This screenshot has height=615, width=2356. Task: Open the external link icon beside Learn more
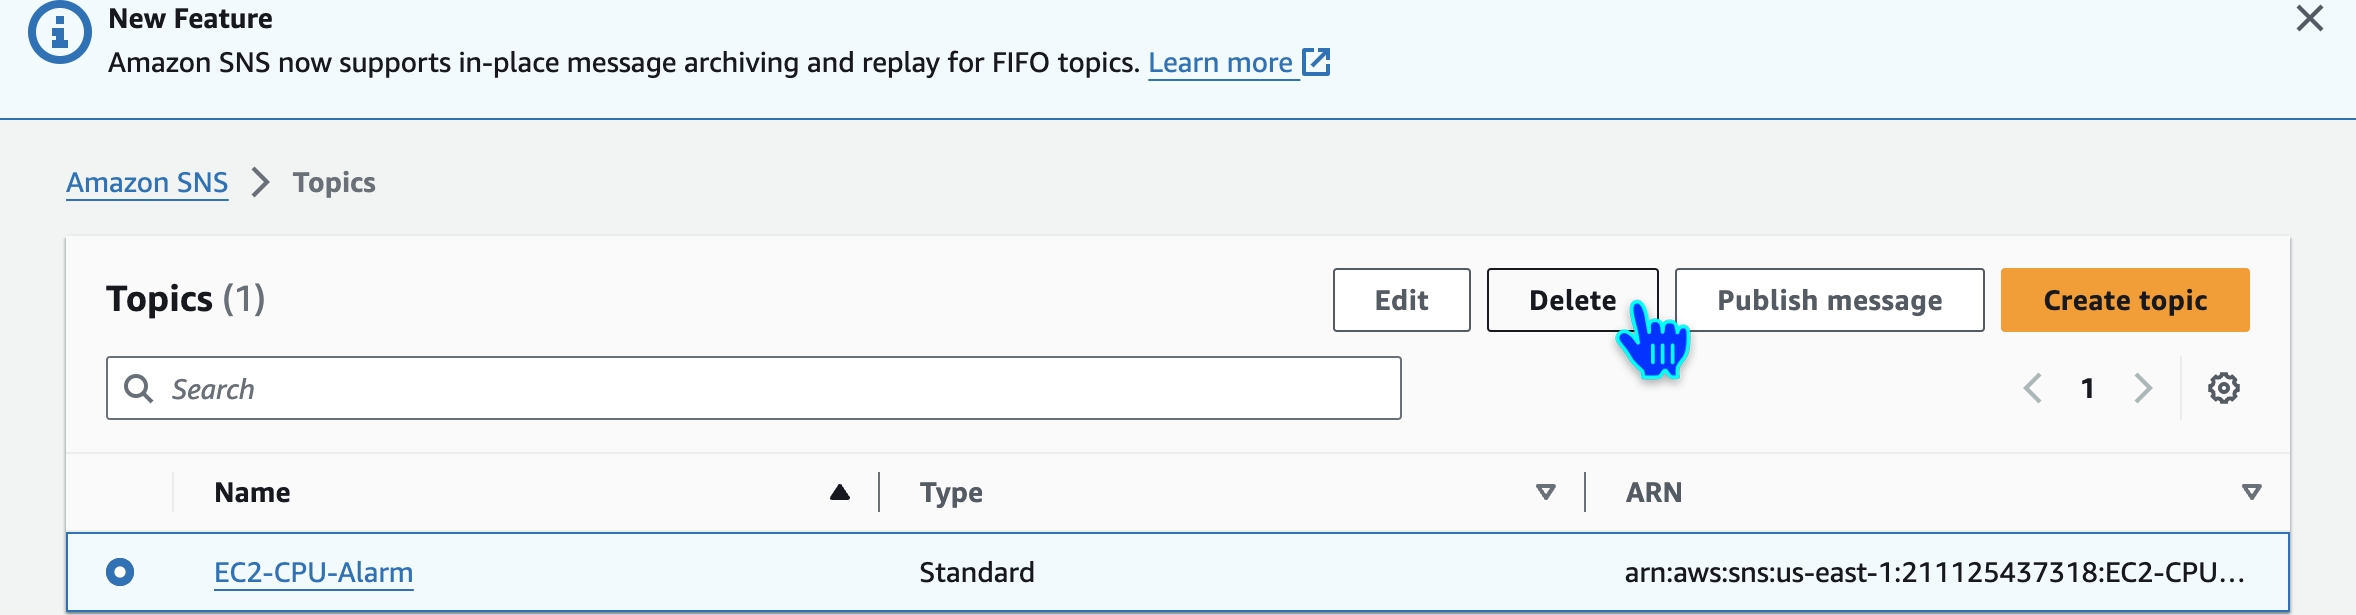(x=1316, y=62)
